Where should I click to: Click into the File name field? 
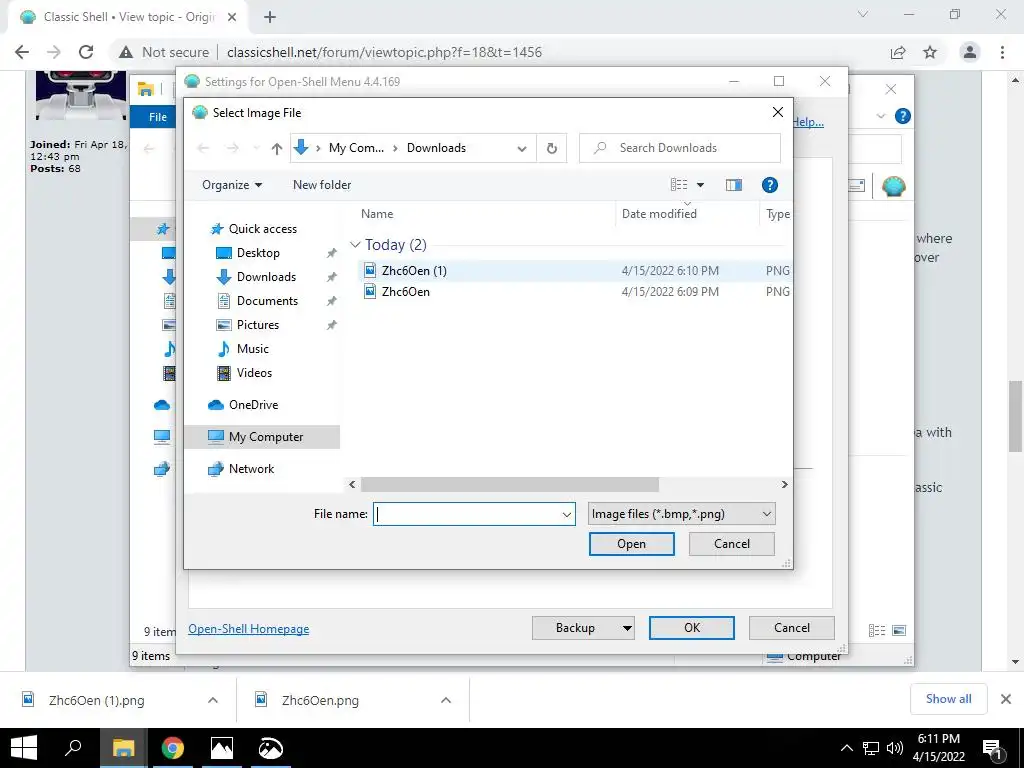pyautogui.click(x=466, y=514)
